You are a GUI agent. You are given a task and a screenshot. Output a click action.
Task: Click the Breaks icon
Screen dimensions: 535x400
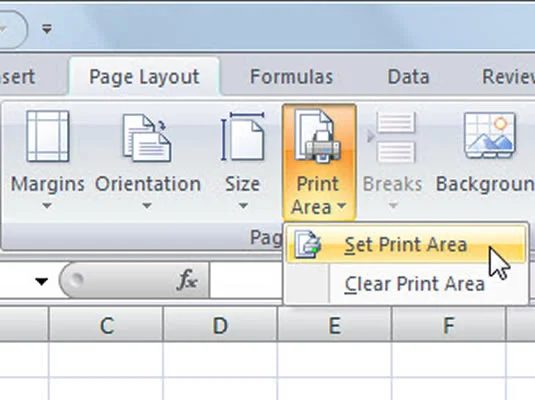pyautogui.click(x=392, y=137)
